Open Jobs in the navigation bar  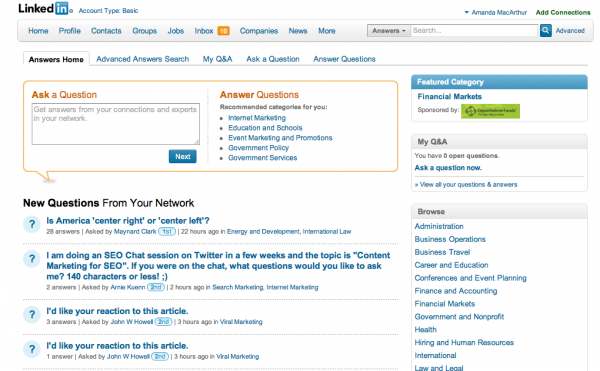coord(176,31)
